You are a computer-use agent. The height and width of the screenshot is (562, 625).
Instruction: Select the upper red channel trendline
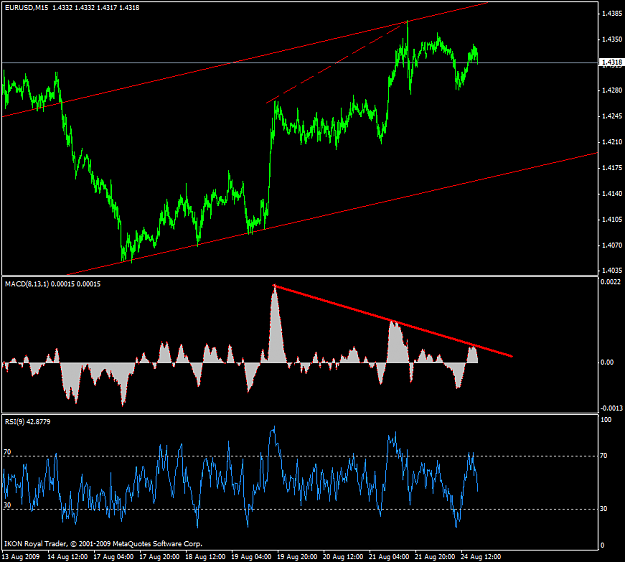tap(245, 59)
